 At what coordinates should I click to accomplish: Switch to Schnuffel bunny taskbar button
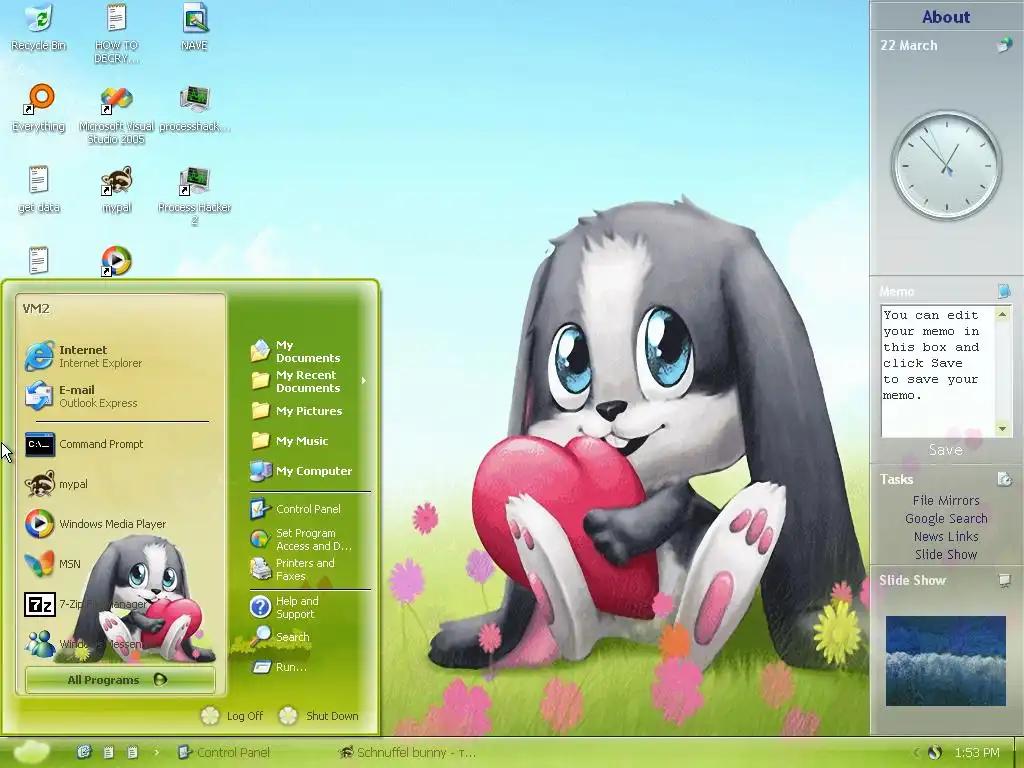tap(408, 752)
